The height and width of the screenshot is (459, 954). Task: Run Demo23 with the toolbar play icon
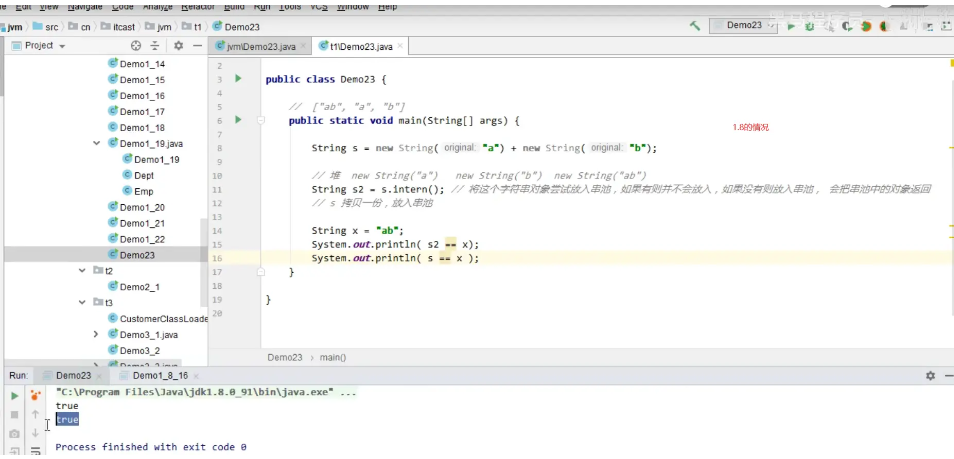coord(791,26)
